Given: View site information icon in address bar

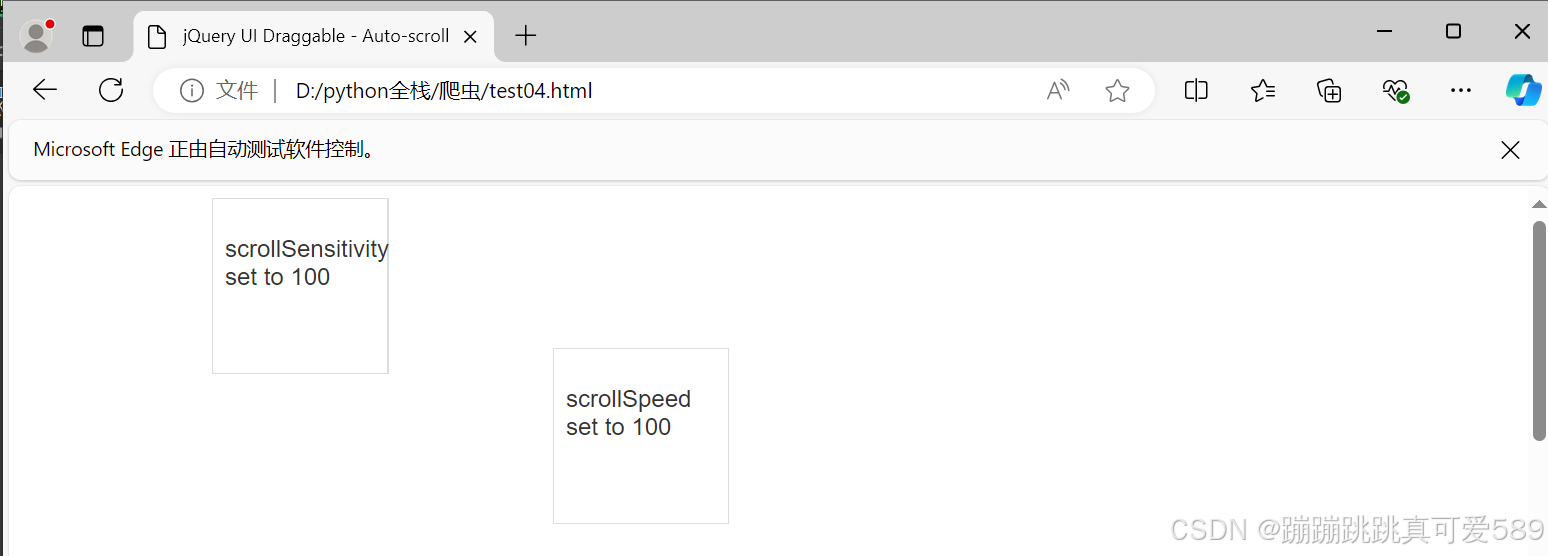Looking at the screenshot, I should point(191,91).
